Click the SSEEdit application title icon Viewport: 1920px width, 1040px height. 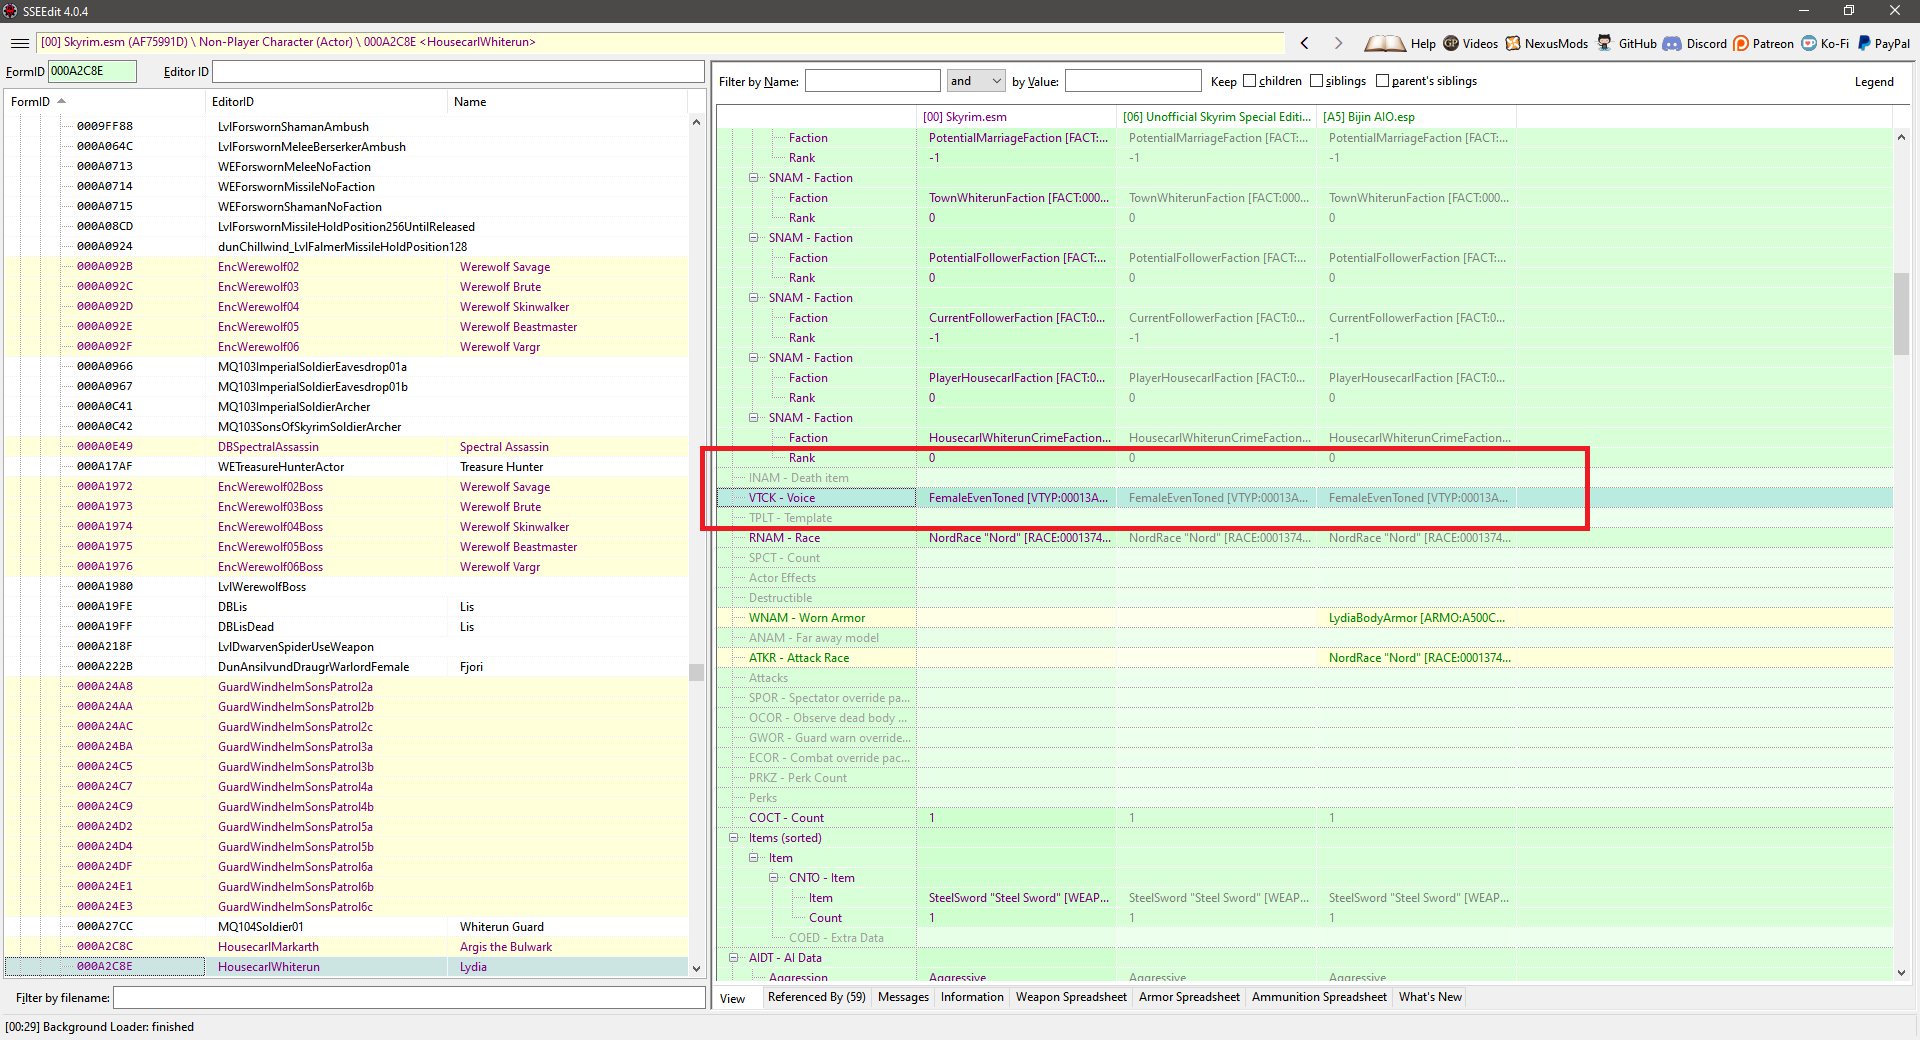point(10,11)
